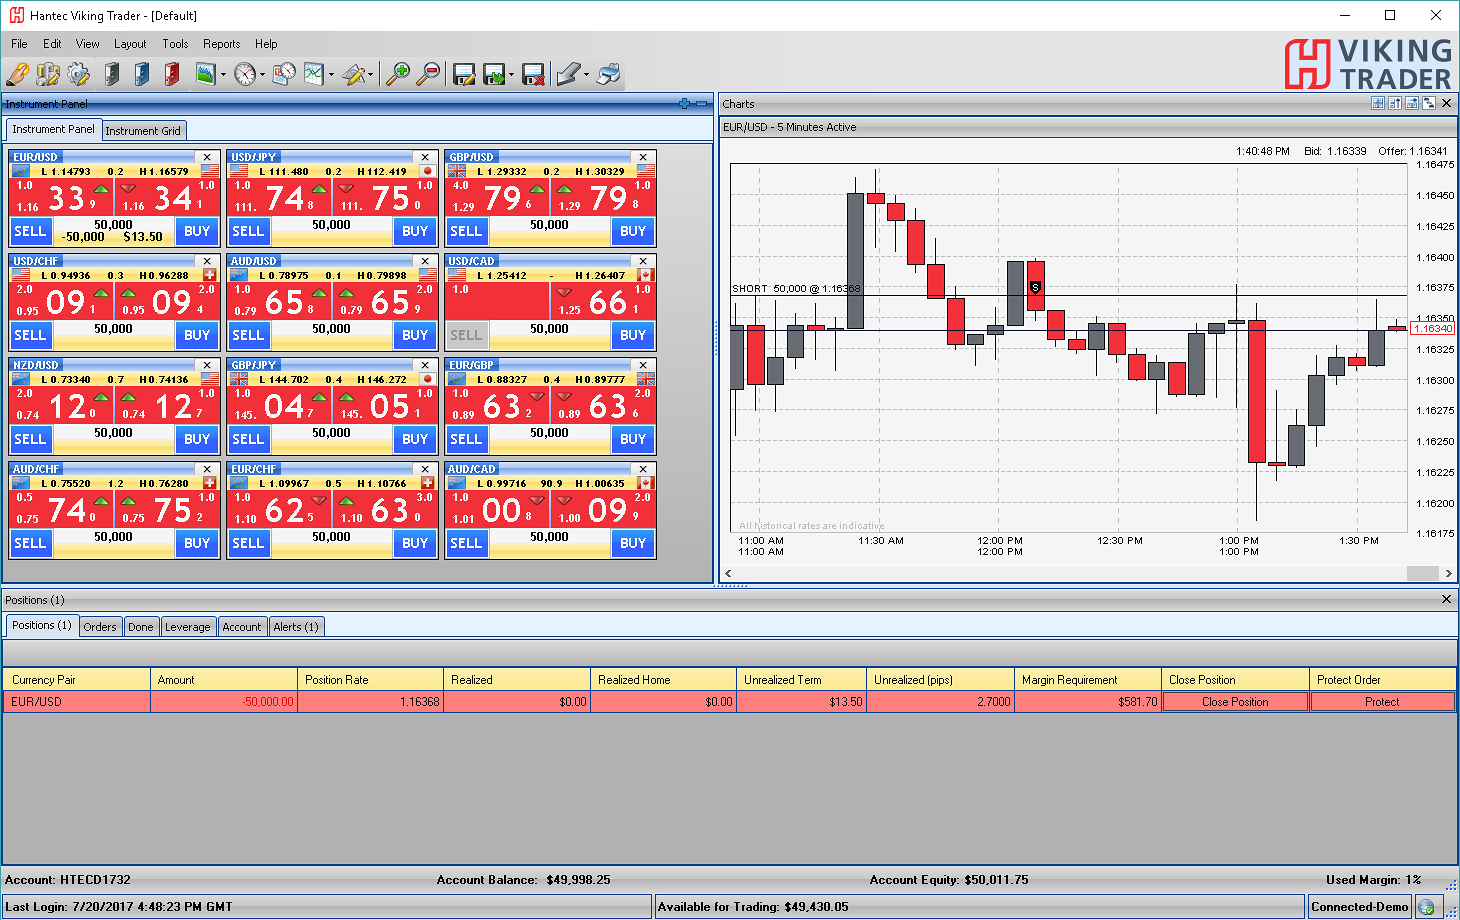Open the Reports menu
This screenshot has width=1460, height=920.
pyautogui.click(x=221, y=44)
